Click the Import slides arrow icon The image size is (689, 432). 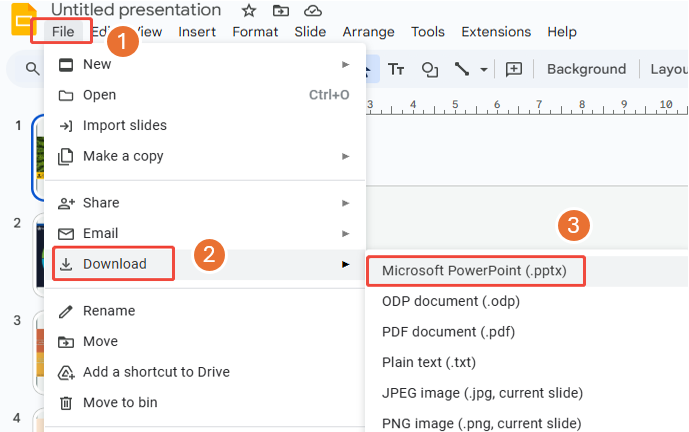tap(66, 126)
